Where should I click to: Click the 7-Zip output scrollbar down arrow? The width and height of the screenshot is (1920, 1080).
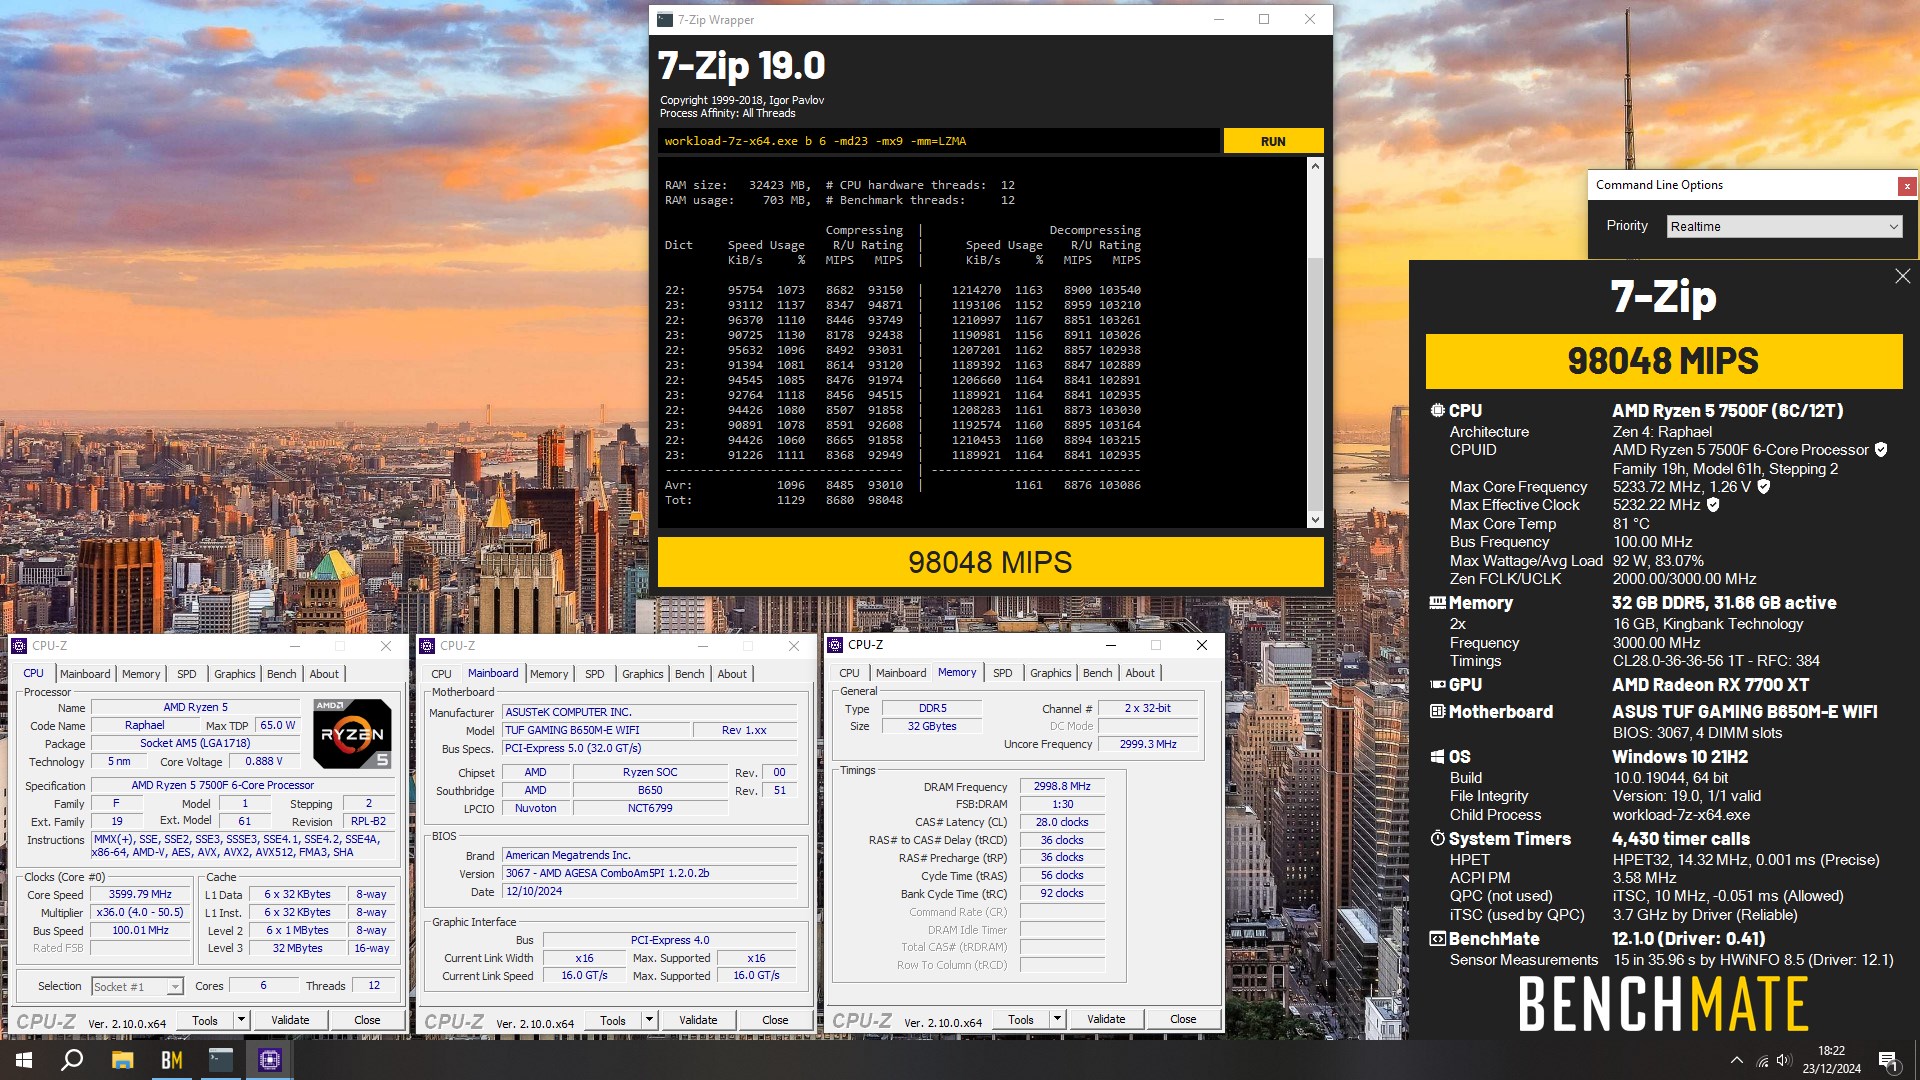[x=1315, y=519]
